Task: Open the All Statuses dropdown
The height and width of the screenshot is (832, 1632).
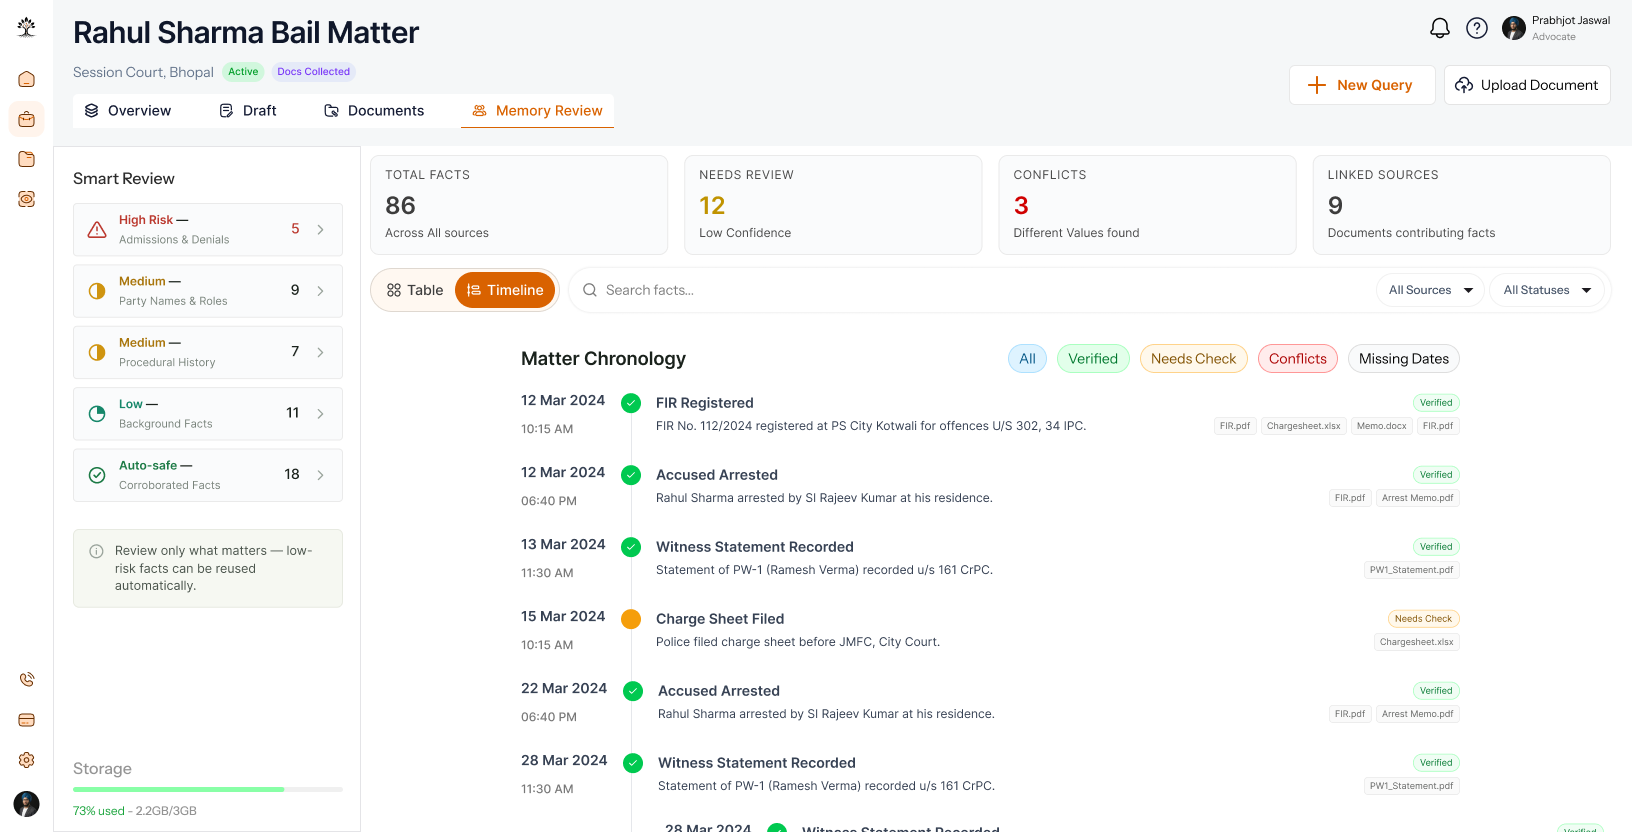Action: click(x=1547, y=290)
